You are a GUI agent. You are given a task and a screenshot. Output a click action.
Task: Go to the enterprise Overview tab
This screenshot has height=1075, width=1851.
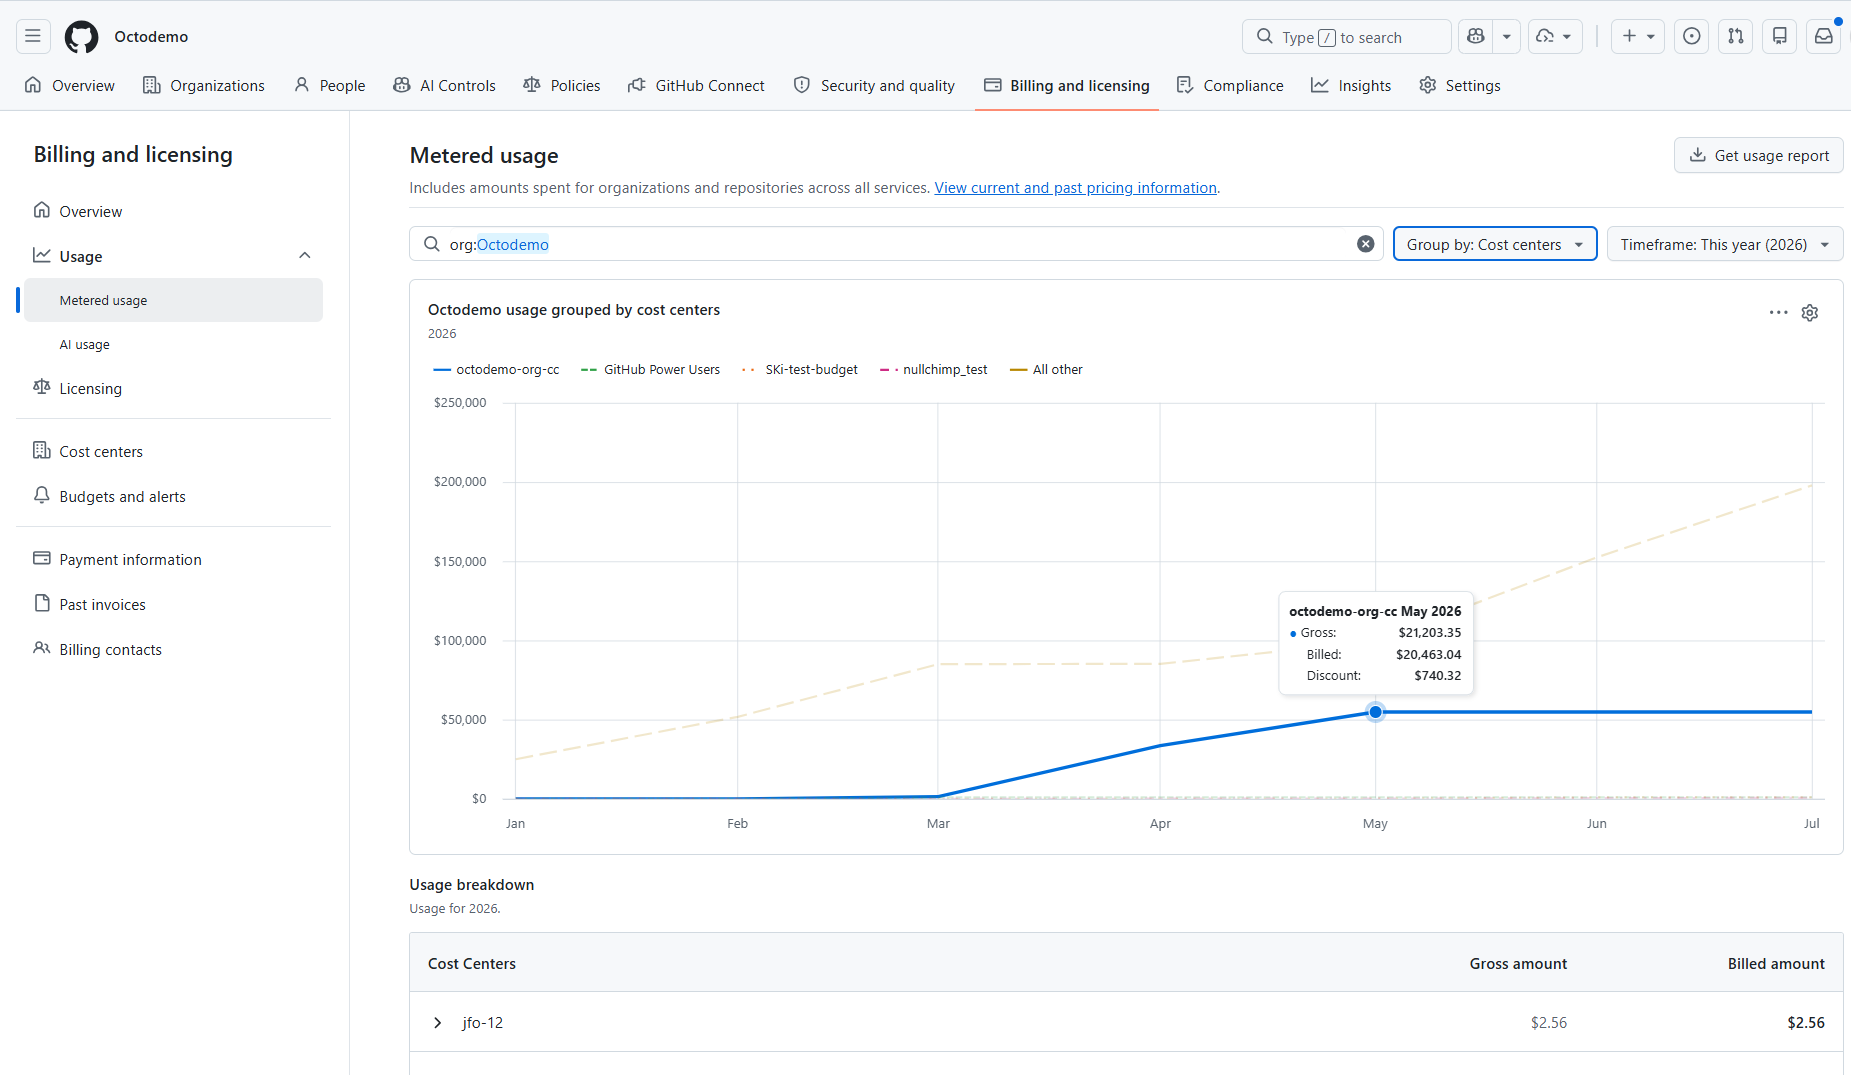(x=70, y=86)
